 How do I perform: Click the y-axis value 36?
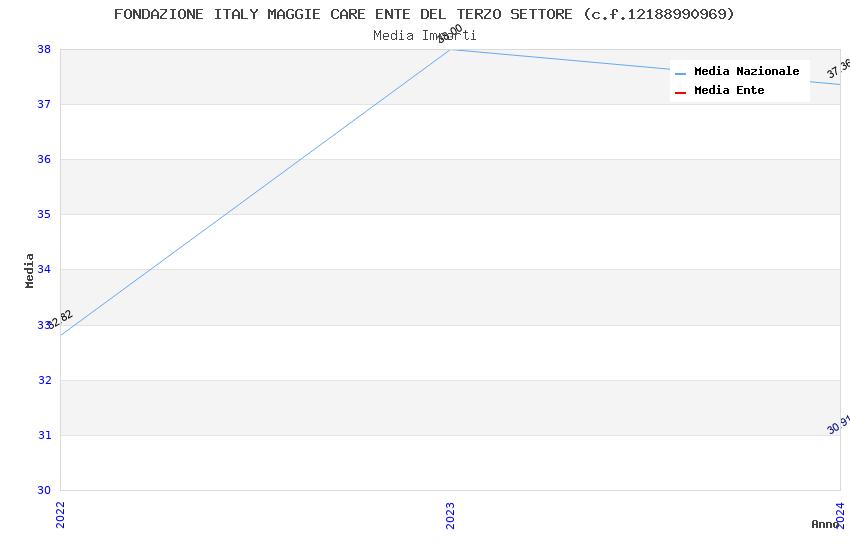point(44,159)
